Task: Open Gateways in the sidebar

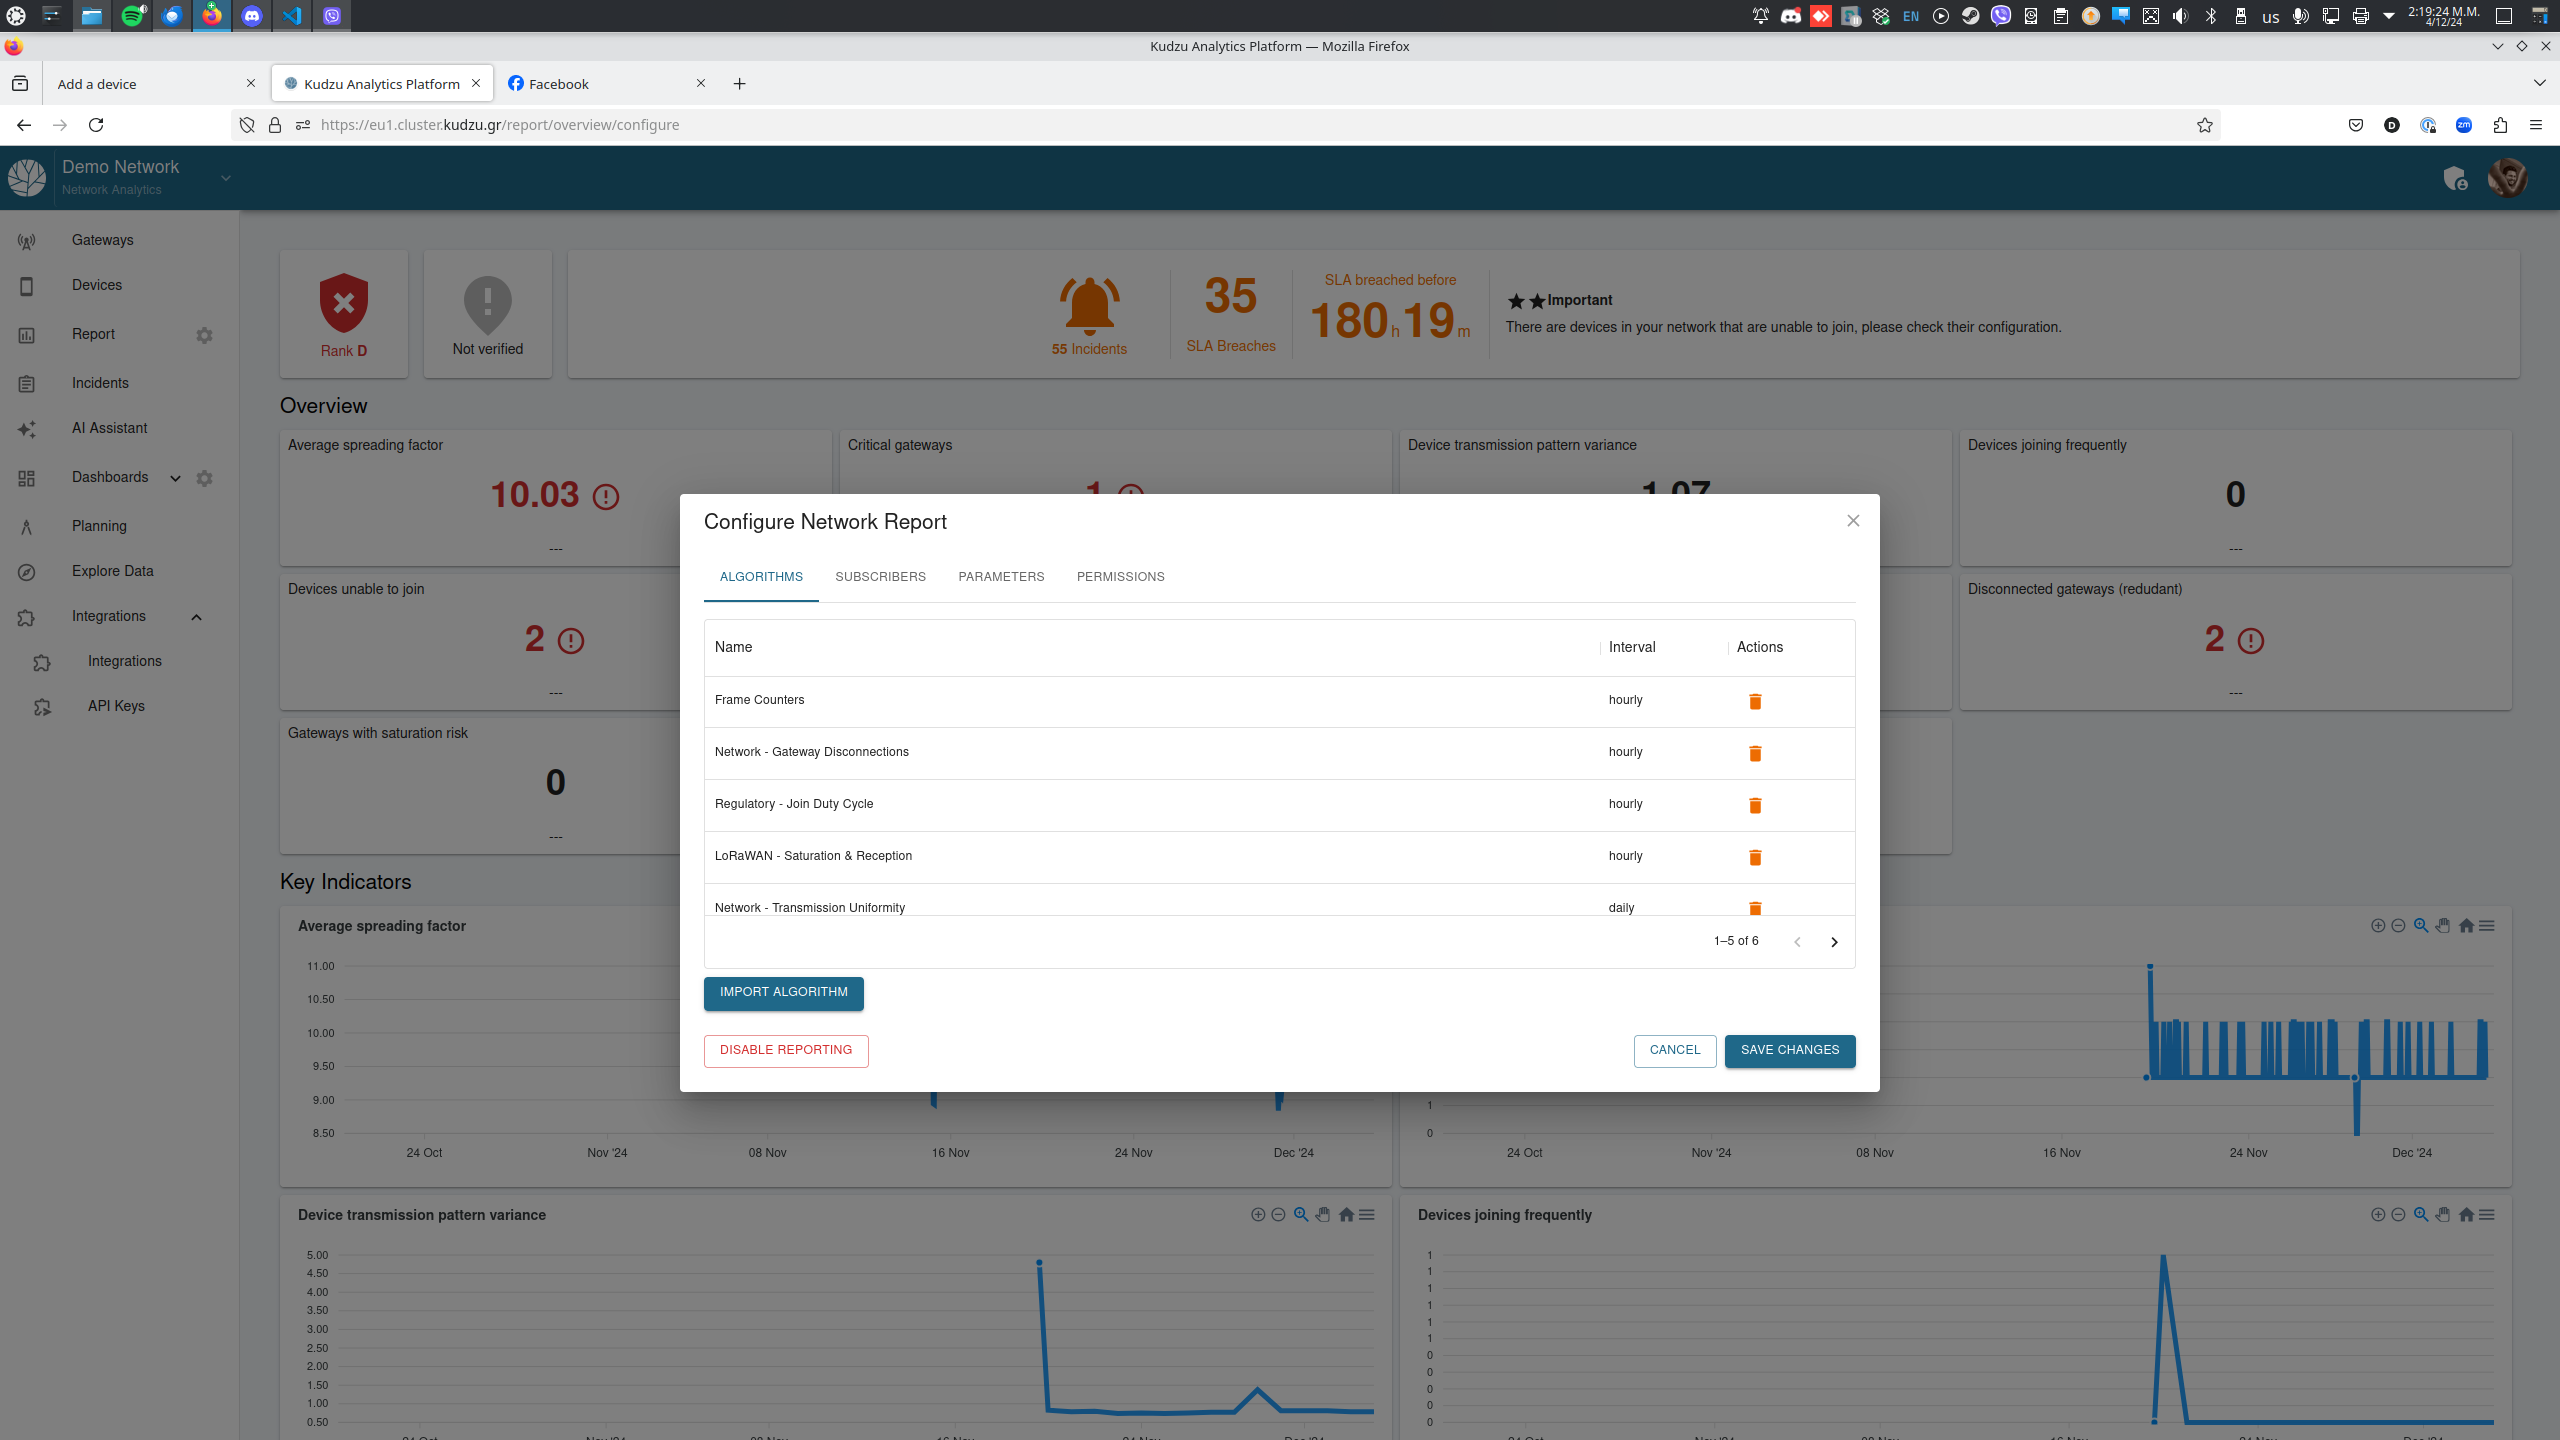Action: coord(102,240)
